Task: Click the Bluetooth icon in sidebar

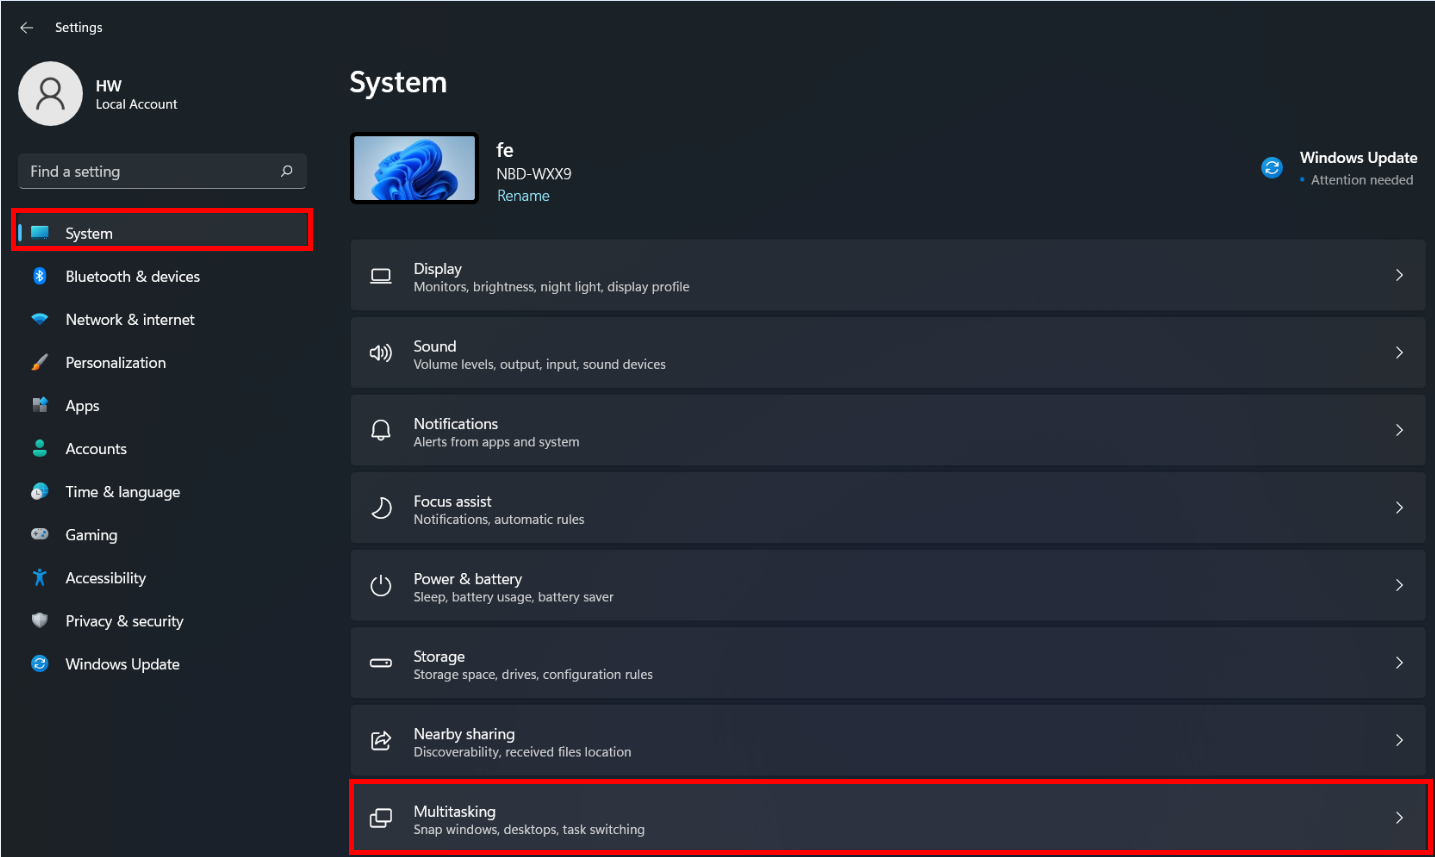Action: click(x=40, y=276)
